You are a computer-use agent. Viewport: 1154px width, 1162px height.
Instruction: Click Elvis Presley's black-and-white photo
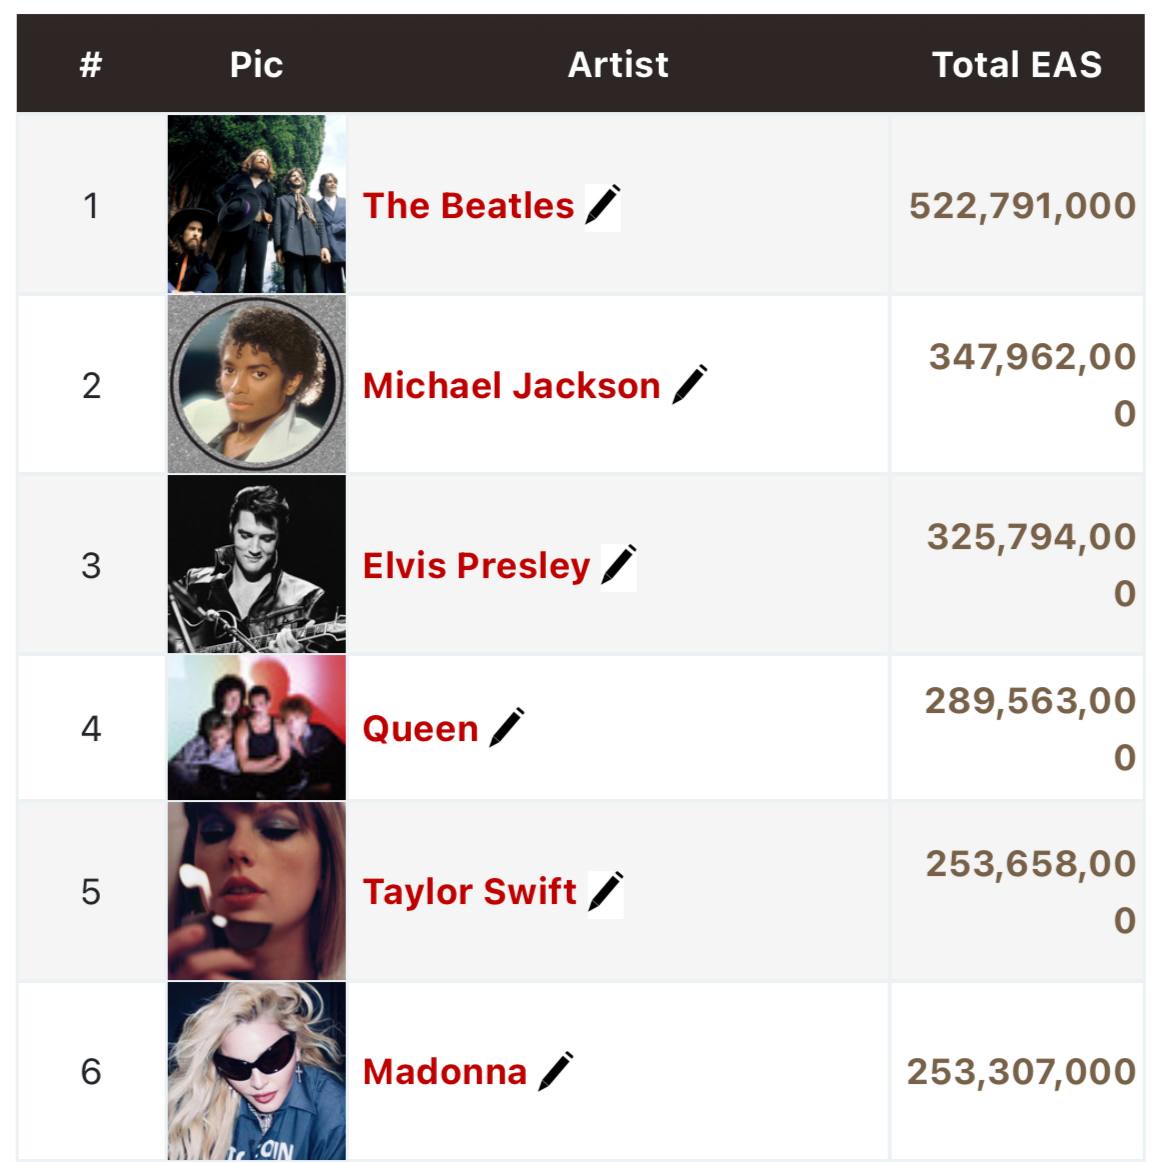coord(257,564)
